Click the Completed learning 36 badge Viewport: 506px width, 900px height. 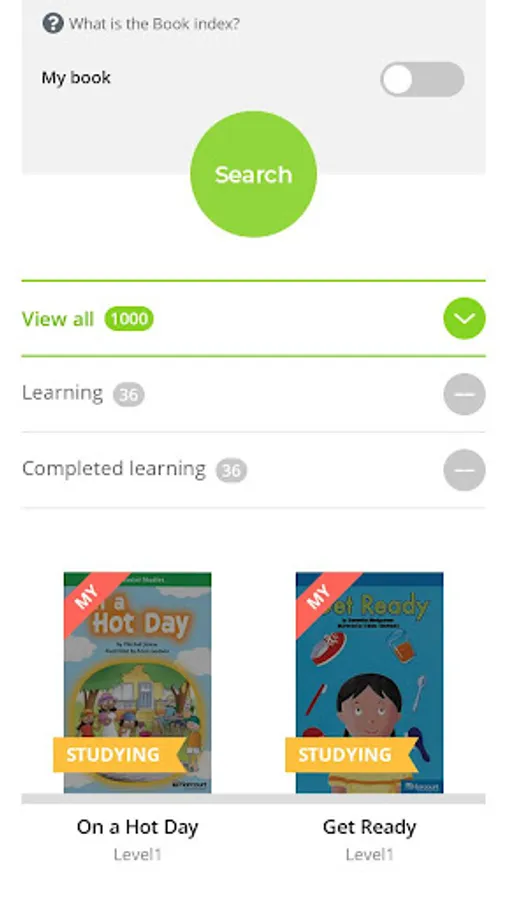coord(231,471)
